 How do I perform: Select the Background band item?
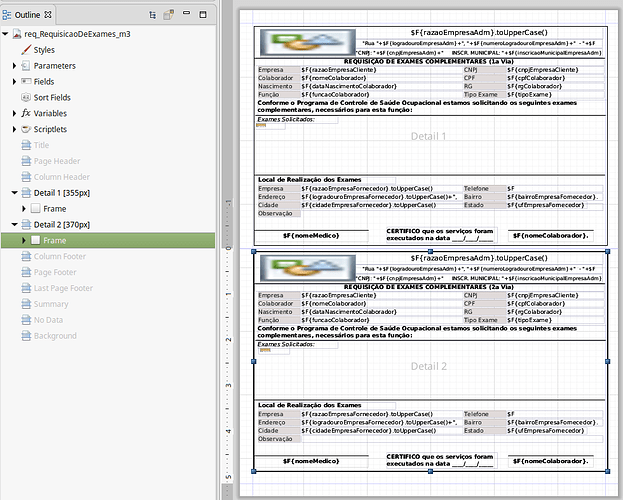tap(55, 336)
